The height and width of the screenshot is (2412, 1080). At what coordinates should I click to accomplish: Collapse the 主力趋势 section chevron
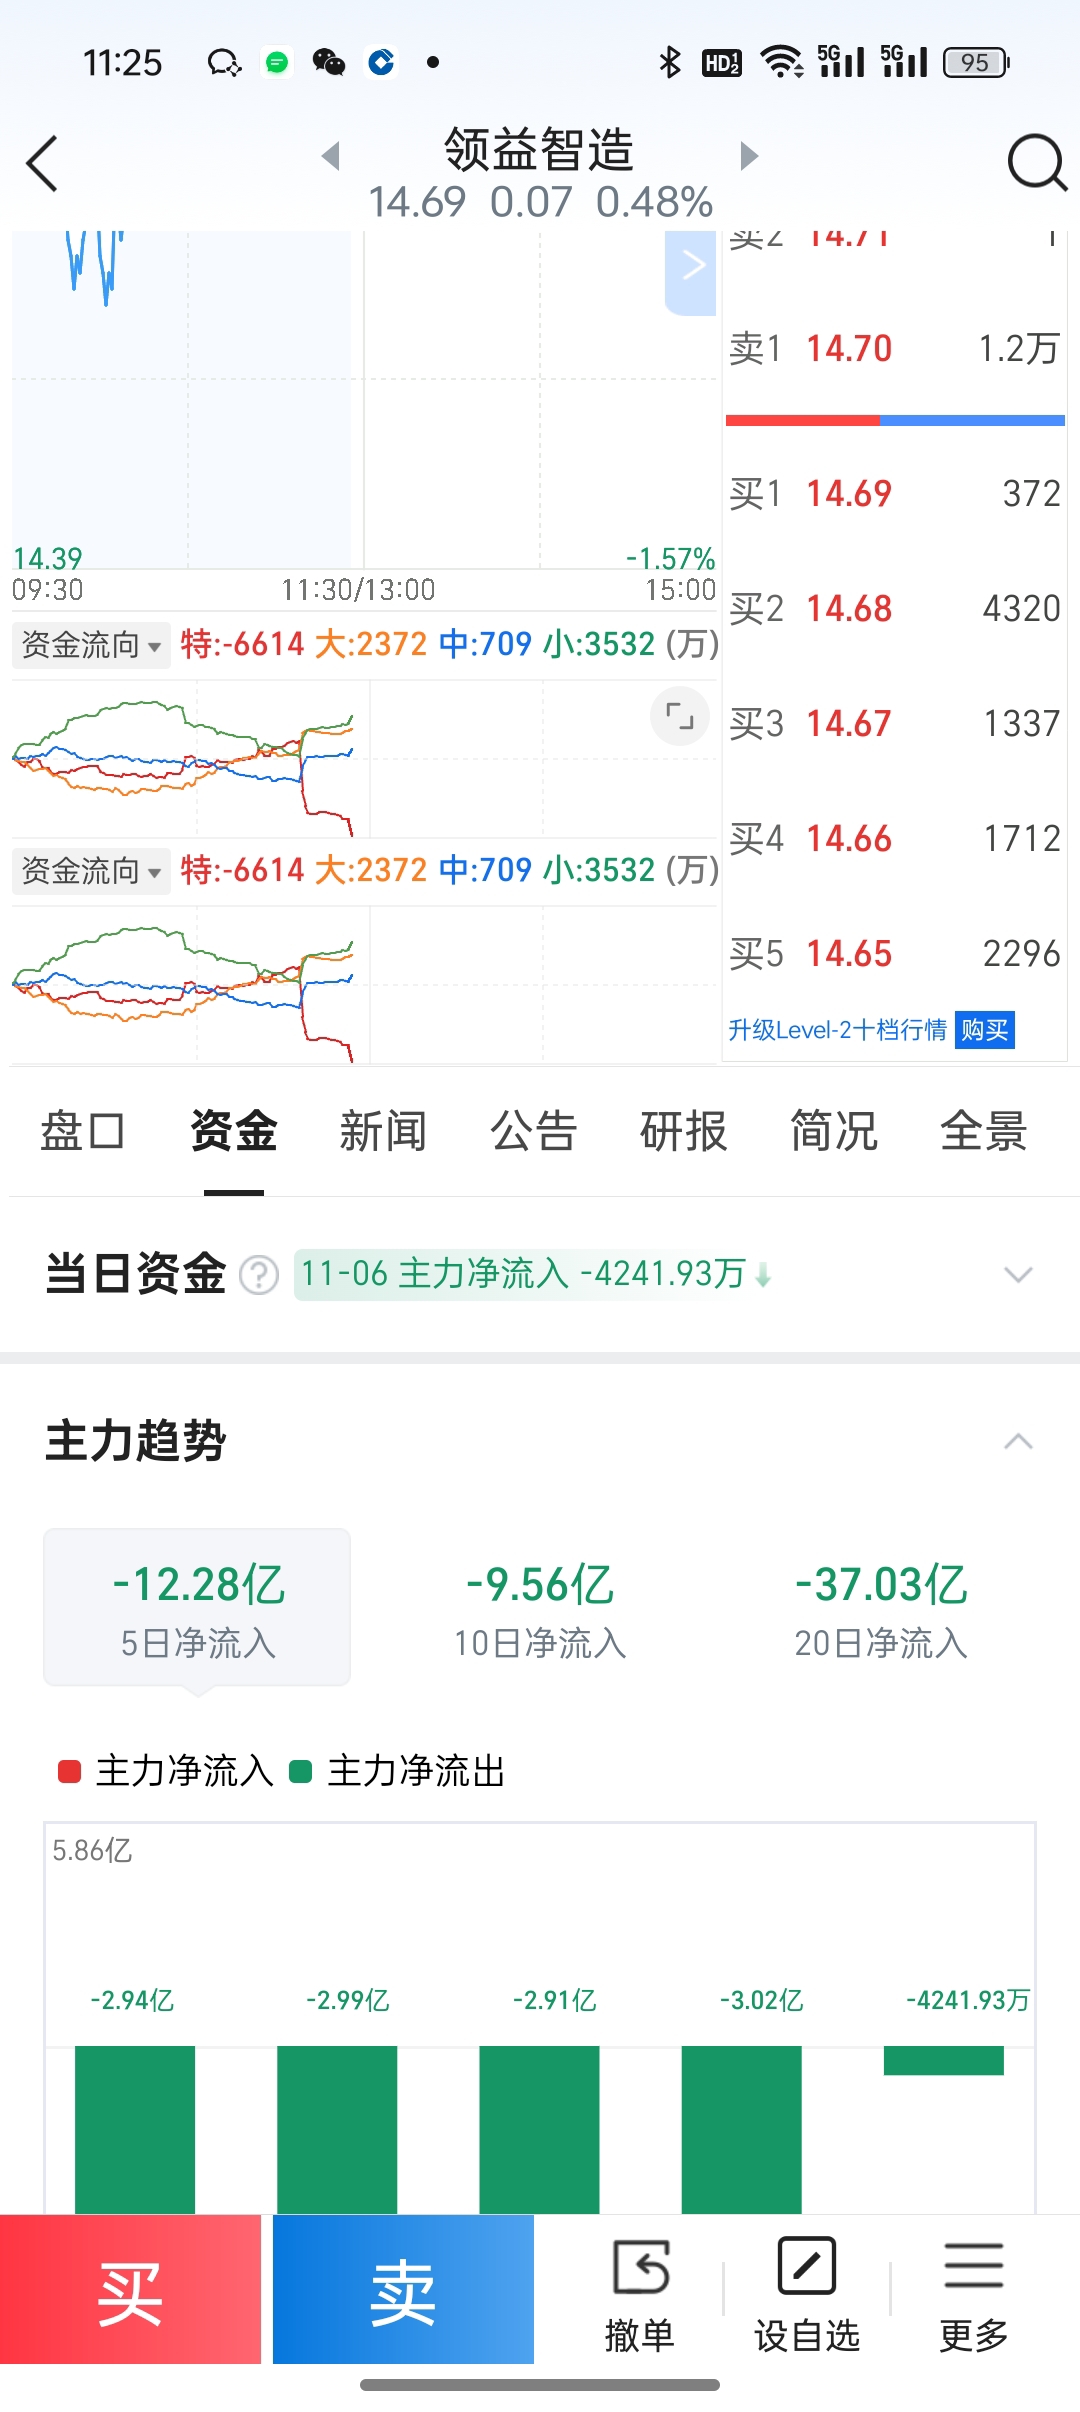(1018, 1442)
